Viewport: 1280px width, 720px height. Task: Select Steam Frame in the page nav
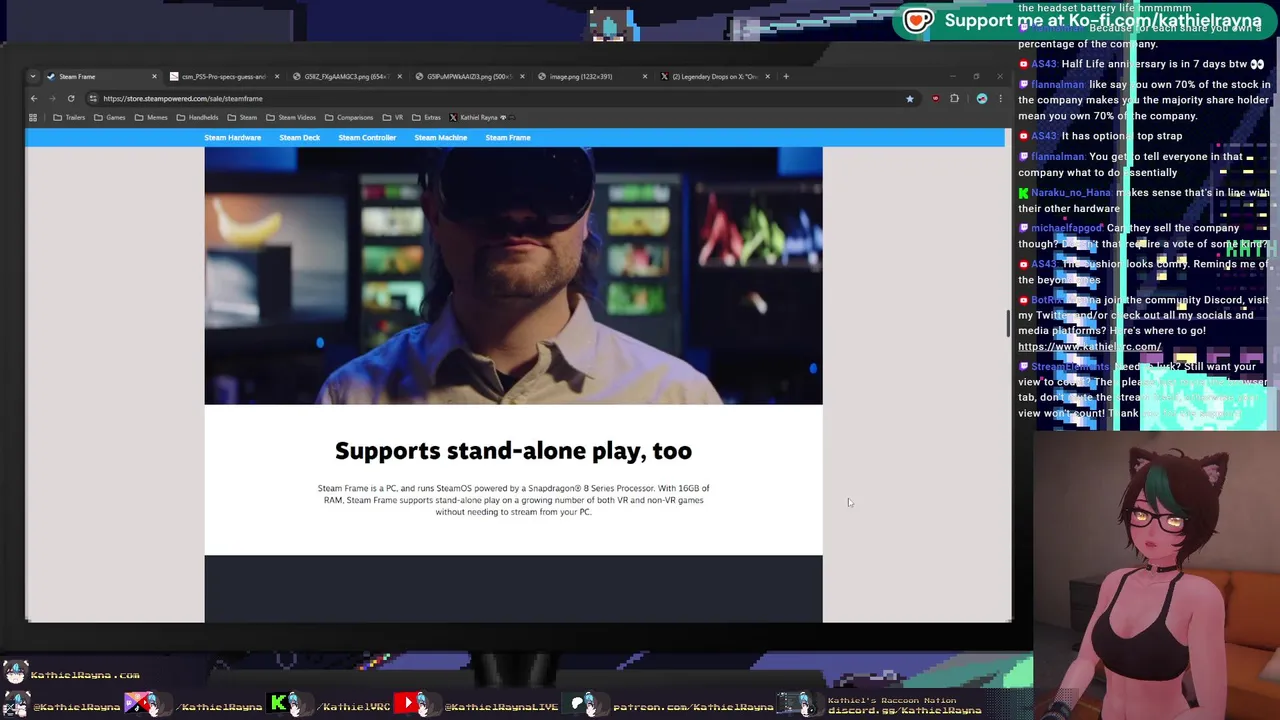click(x=508, y=137)
